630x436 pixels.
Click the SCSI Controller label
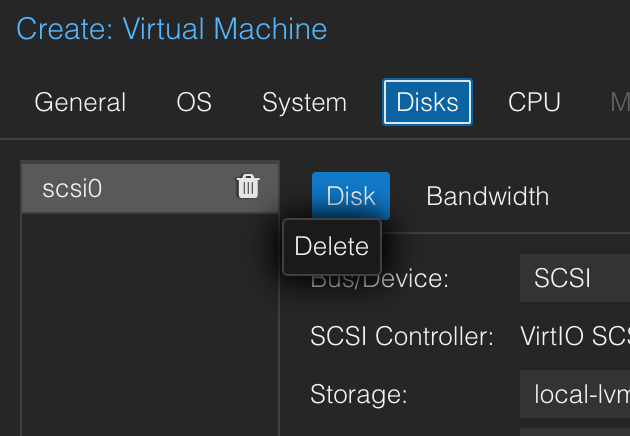(402, 336)
